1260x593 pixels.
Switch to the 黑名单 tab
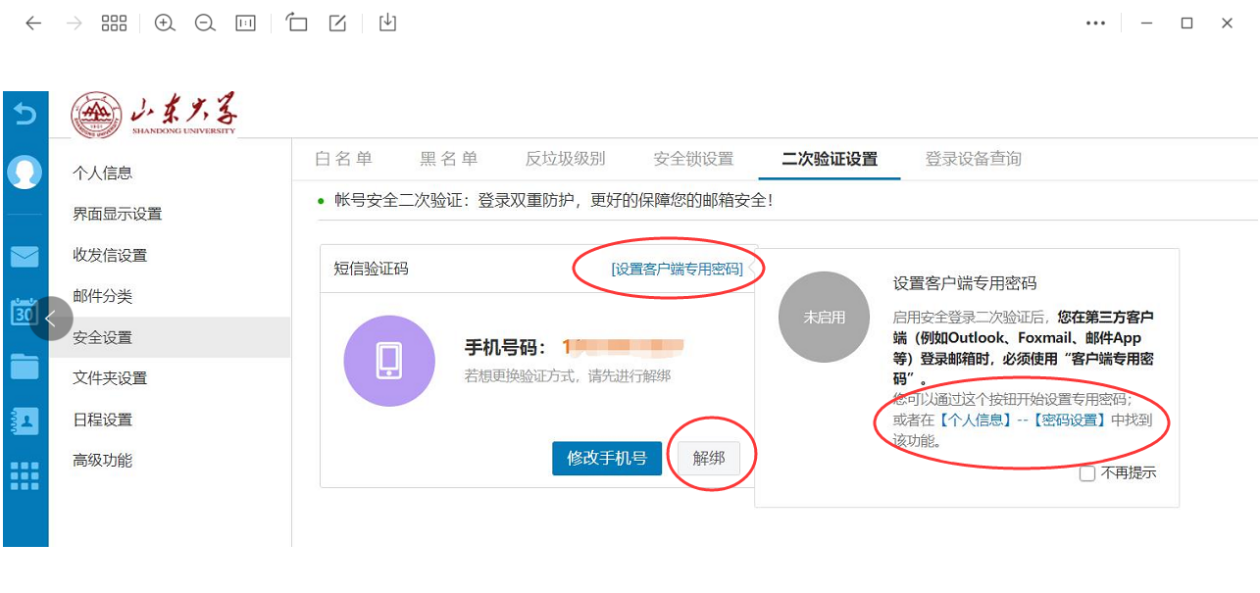(448, 159)
